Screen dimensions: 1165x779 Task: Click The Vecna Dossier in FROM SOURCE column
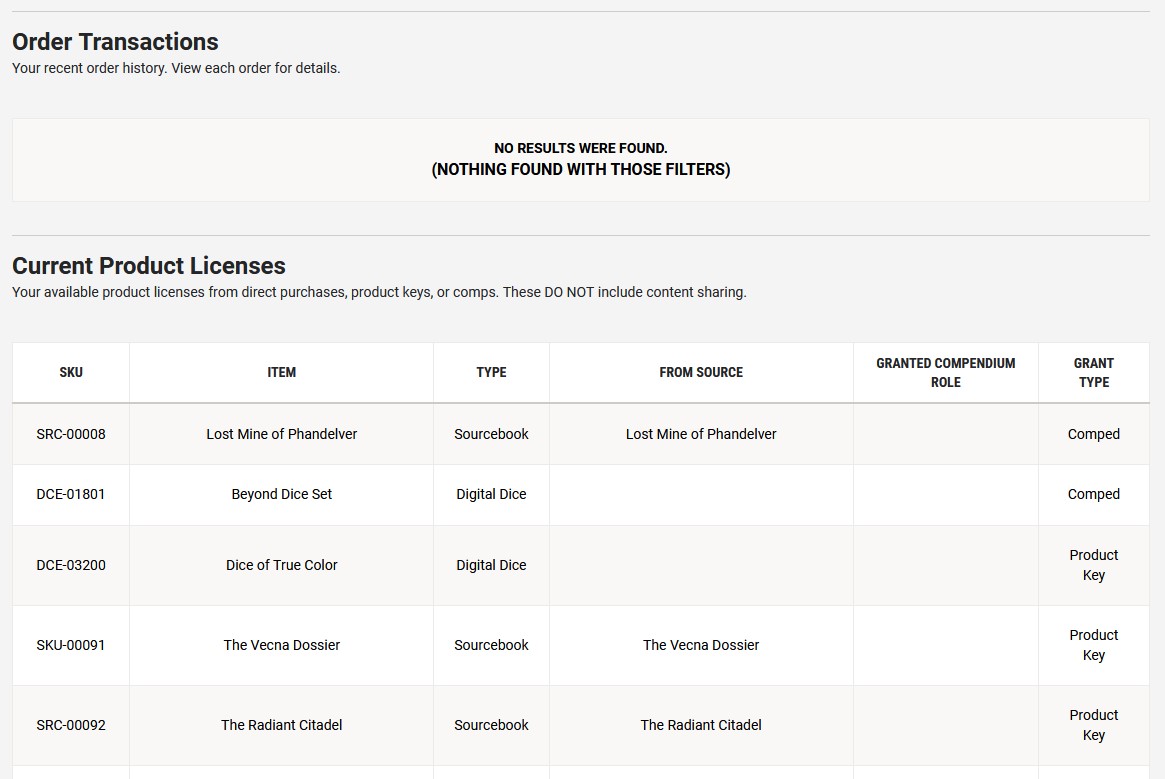click(x=701, y=645)
